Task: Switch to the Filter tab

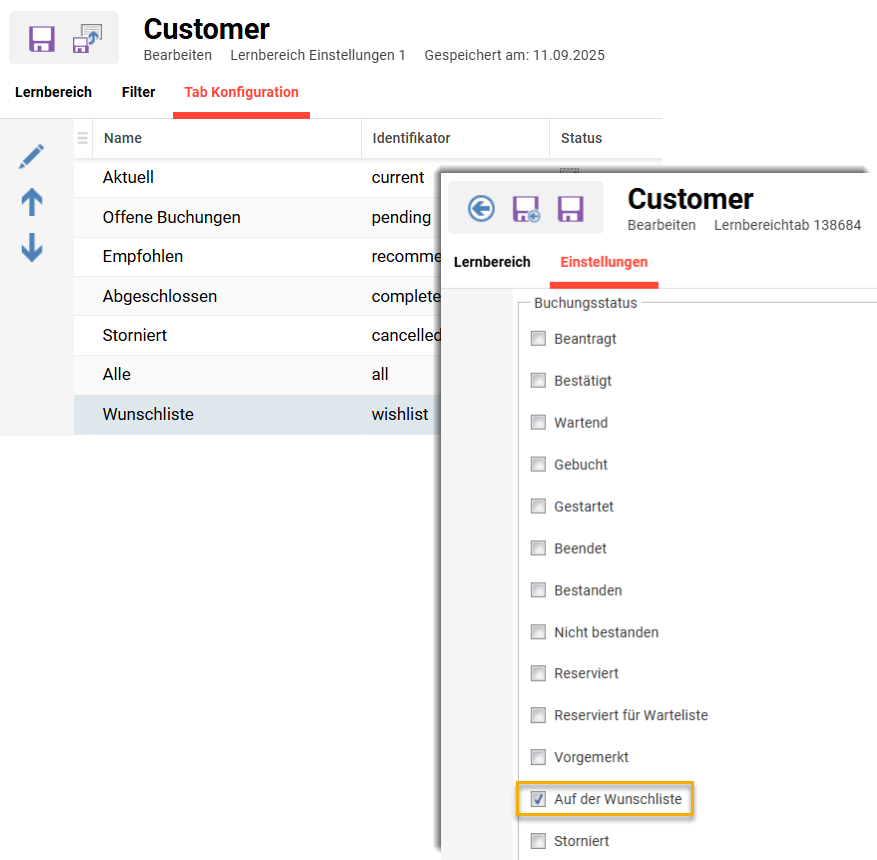Action: pyautogui.click(x=138, y=91)
